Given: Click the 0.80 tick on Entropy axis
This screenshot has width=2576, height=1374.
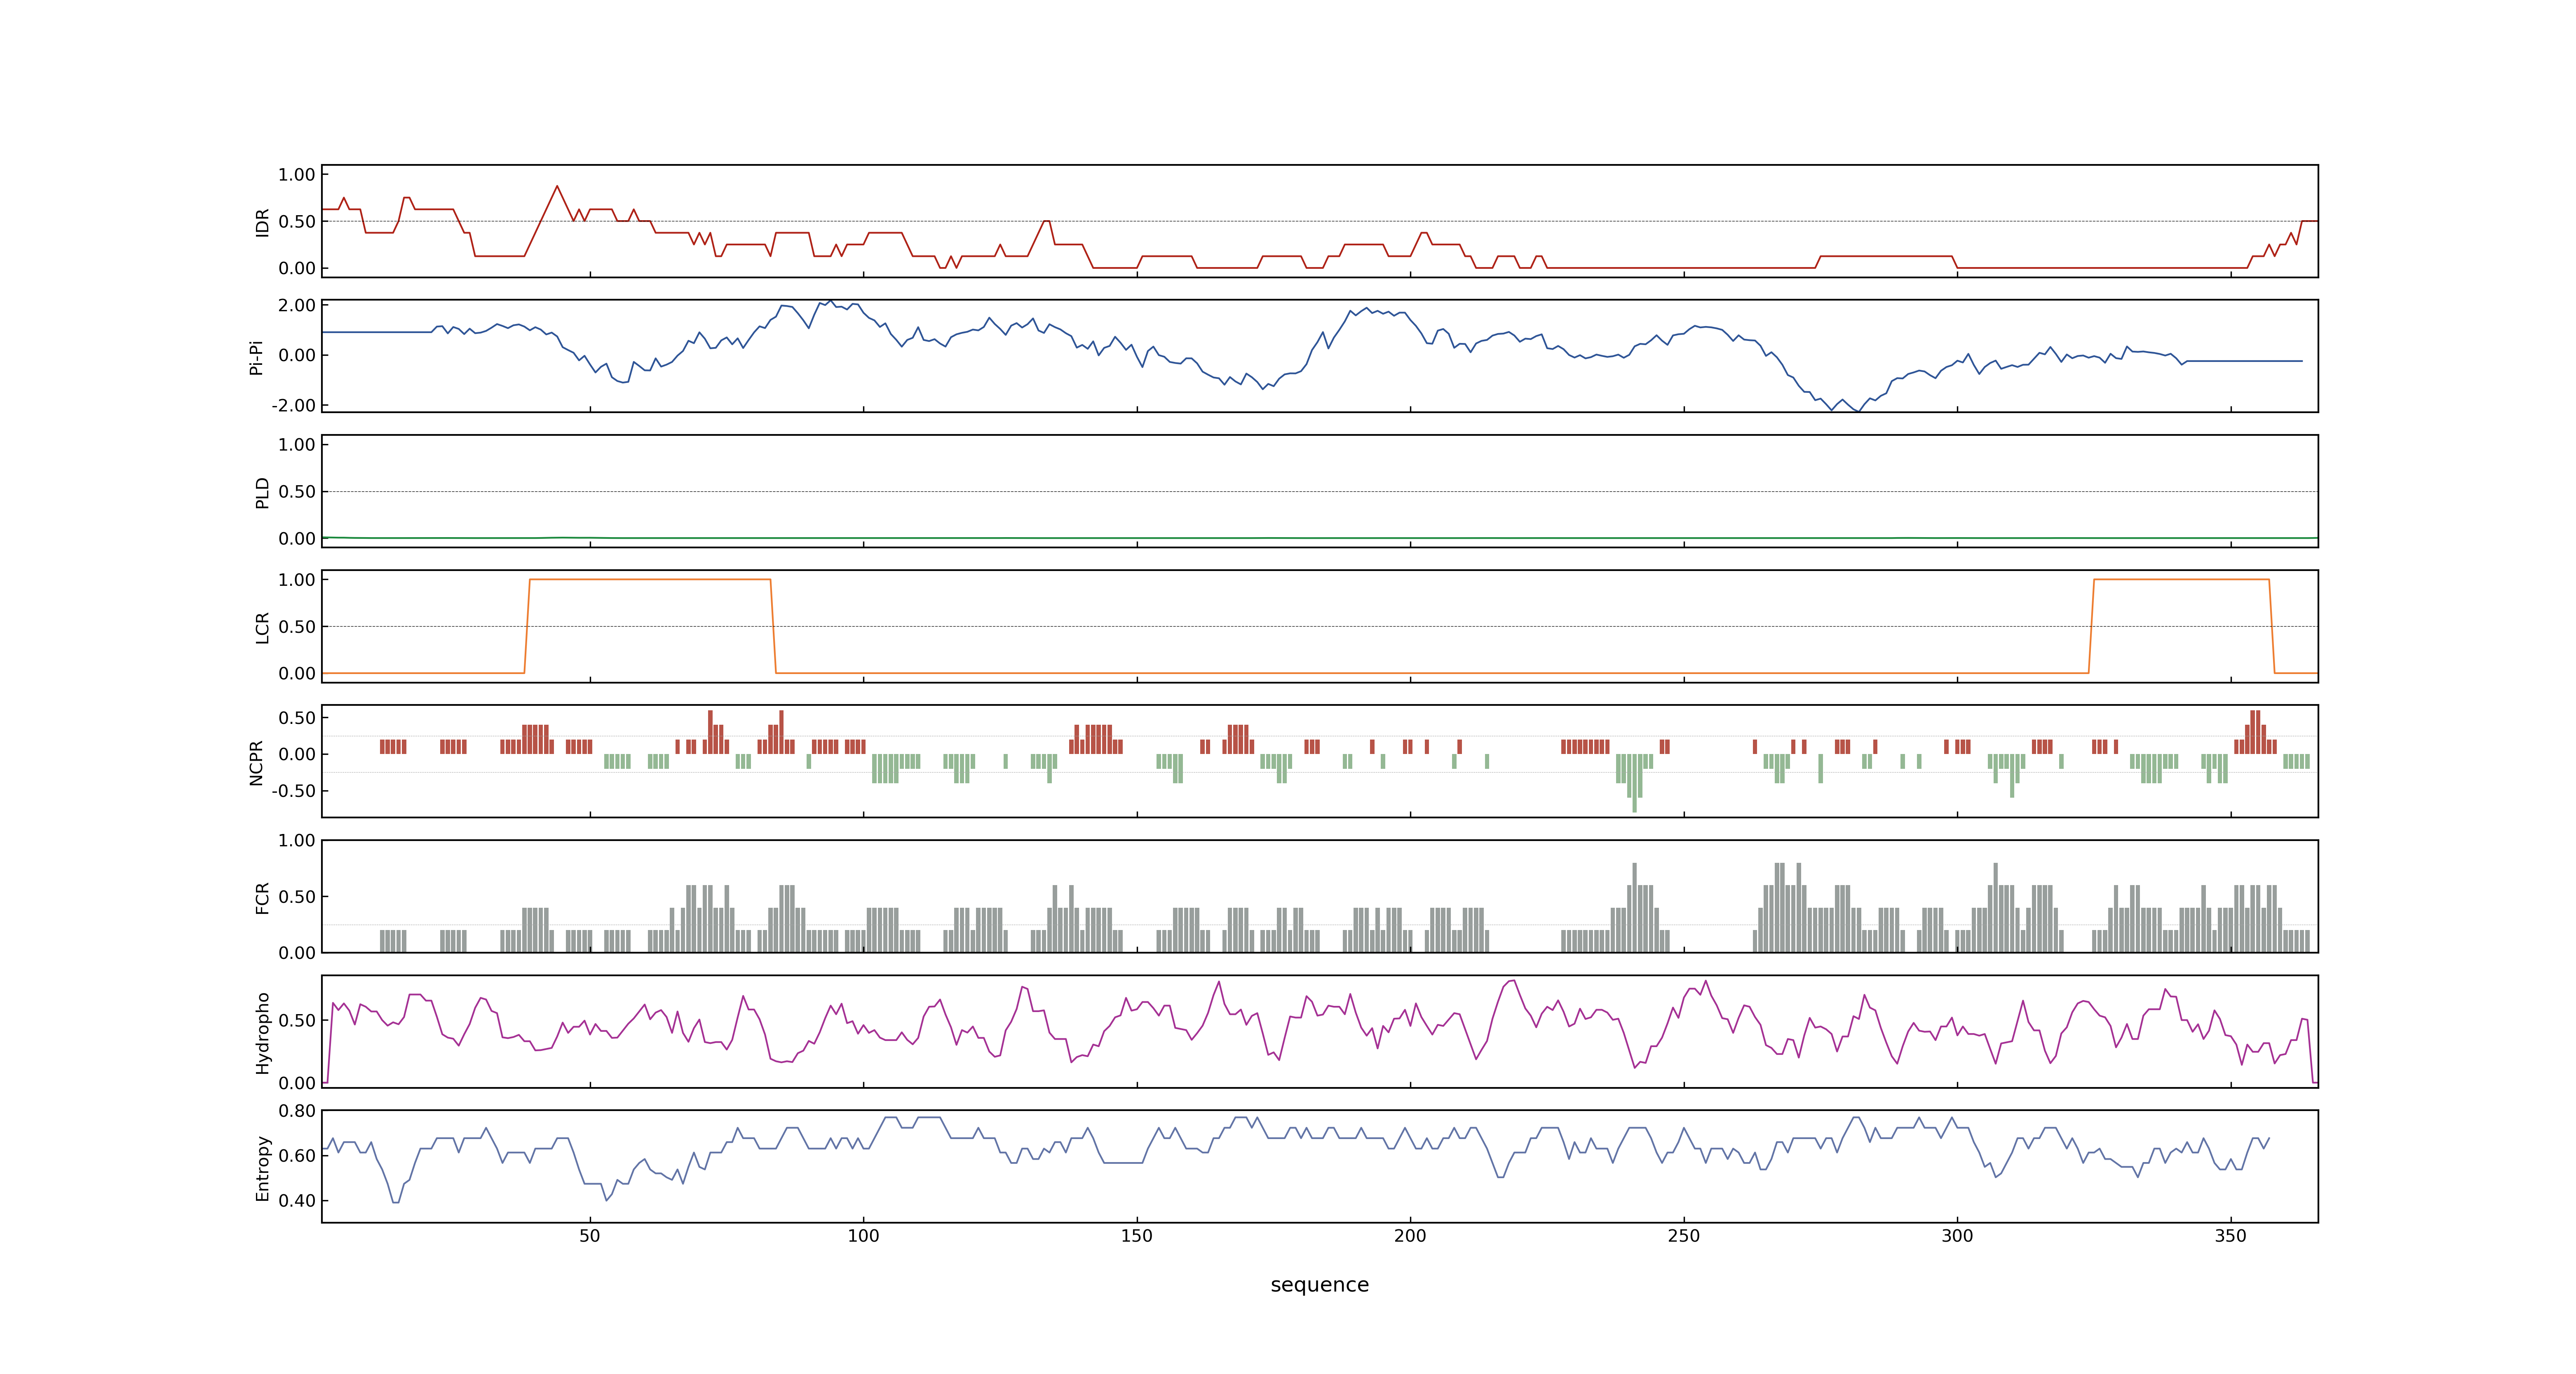Looking at the screenshot, I should (297, 1111).
